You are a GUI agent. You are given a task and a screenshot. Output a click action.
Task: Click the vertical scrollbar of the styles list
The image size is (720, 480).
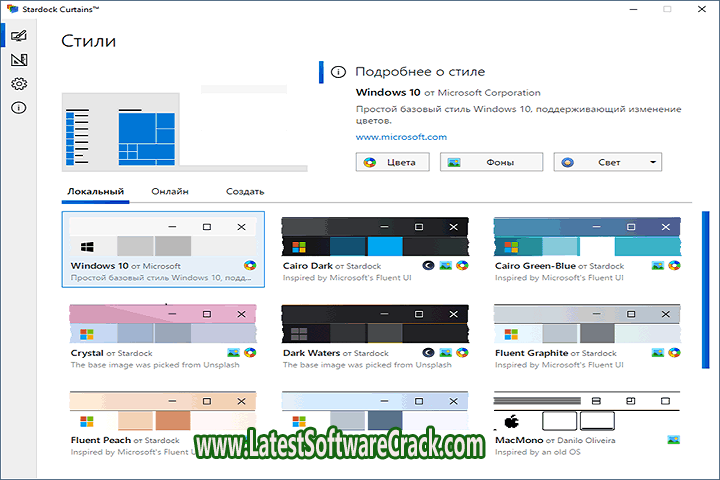(706, 330)
